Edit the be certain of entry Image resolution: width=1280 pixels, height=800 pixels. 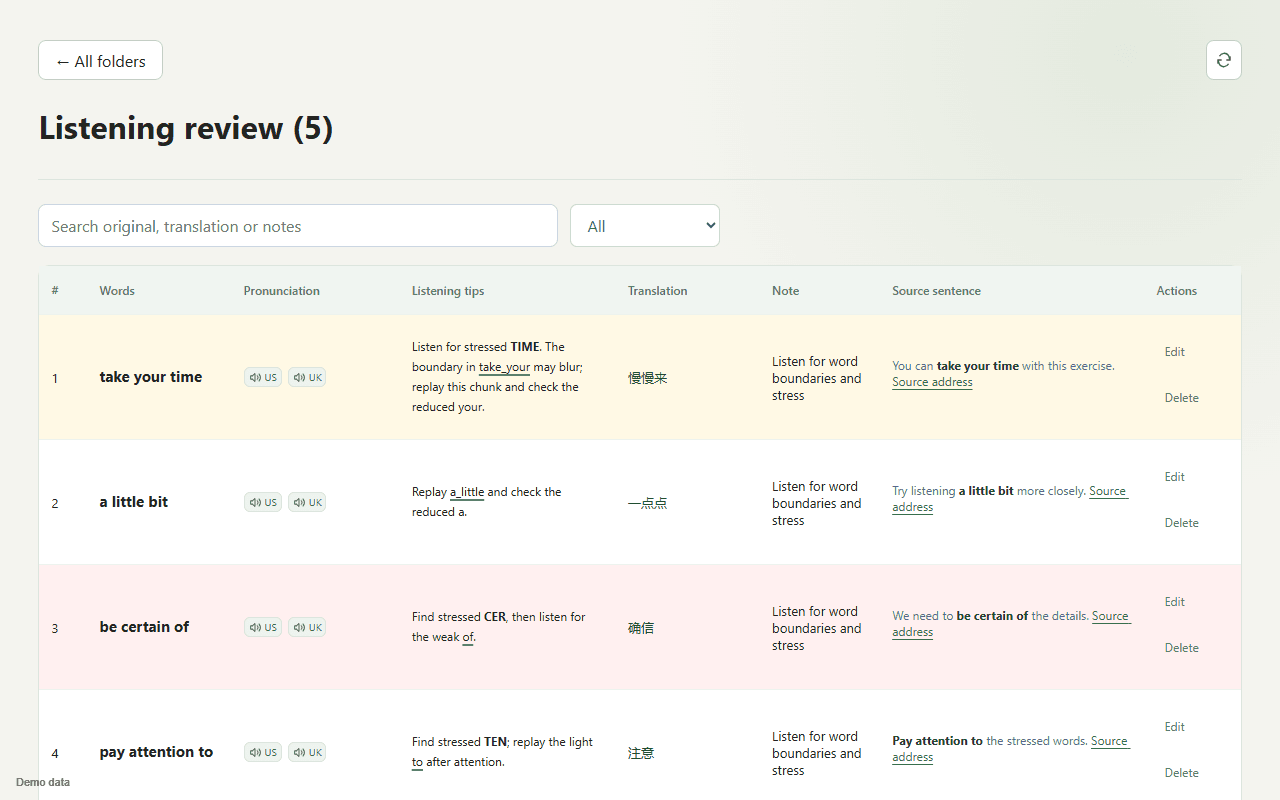point(1174,602)
